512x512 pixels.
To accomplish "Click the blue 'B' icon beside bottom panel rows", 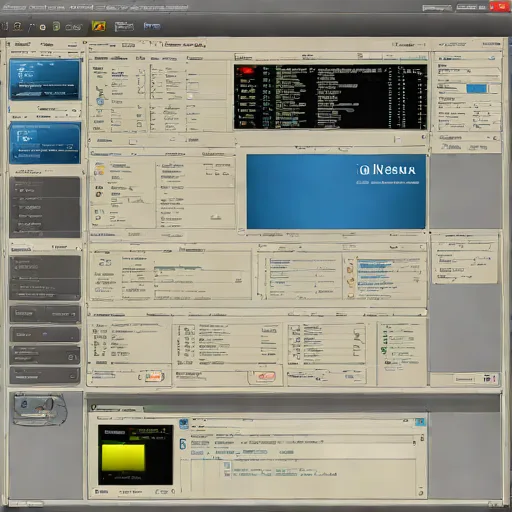I will coord(183,444).
